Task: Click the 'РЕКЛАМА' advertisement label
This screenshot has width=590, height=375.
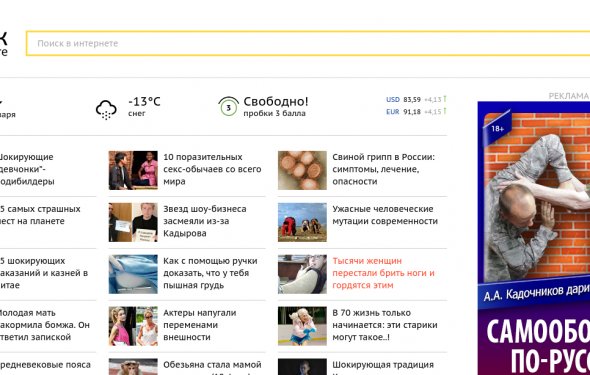Action: coord(569,96)
